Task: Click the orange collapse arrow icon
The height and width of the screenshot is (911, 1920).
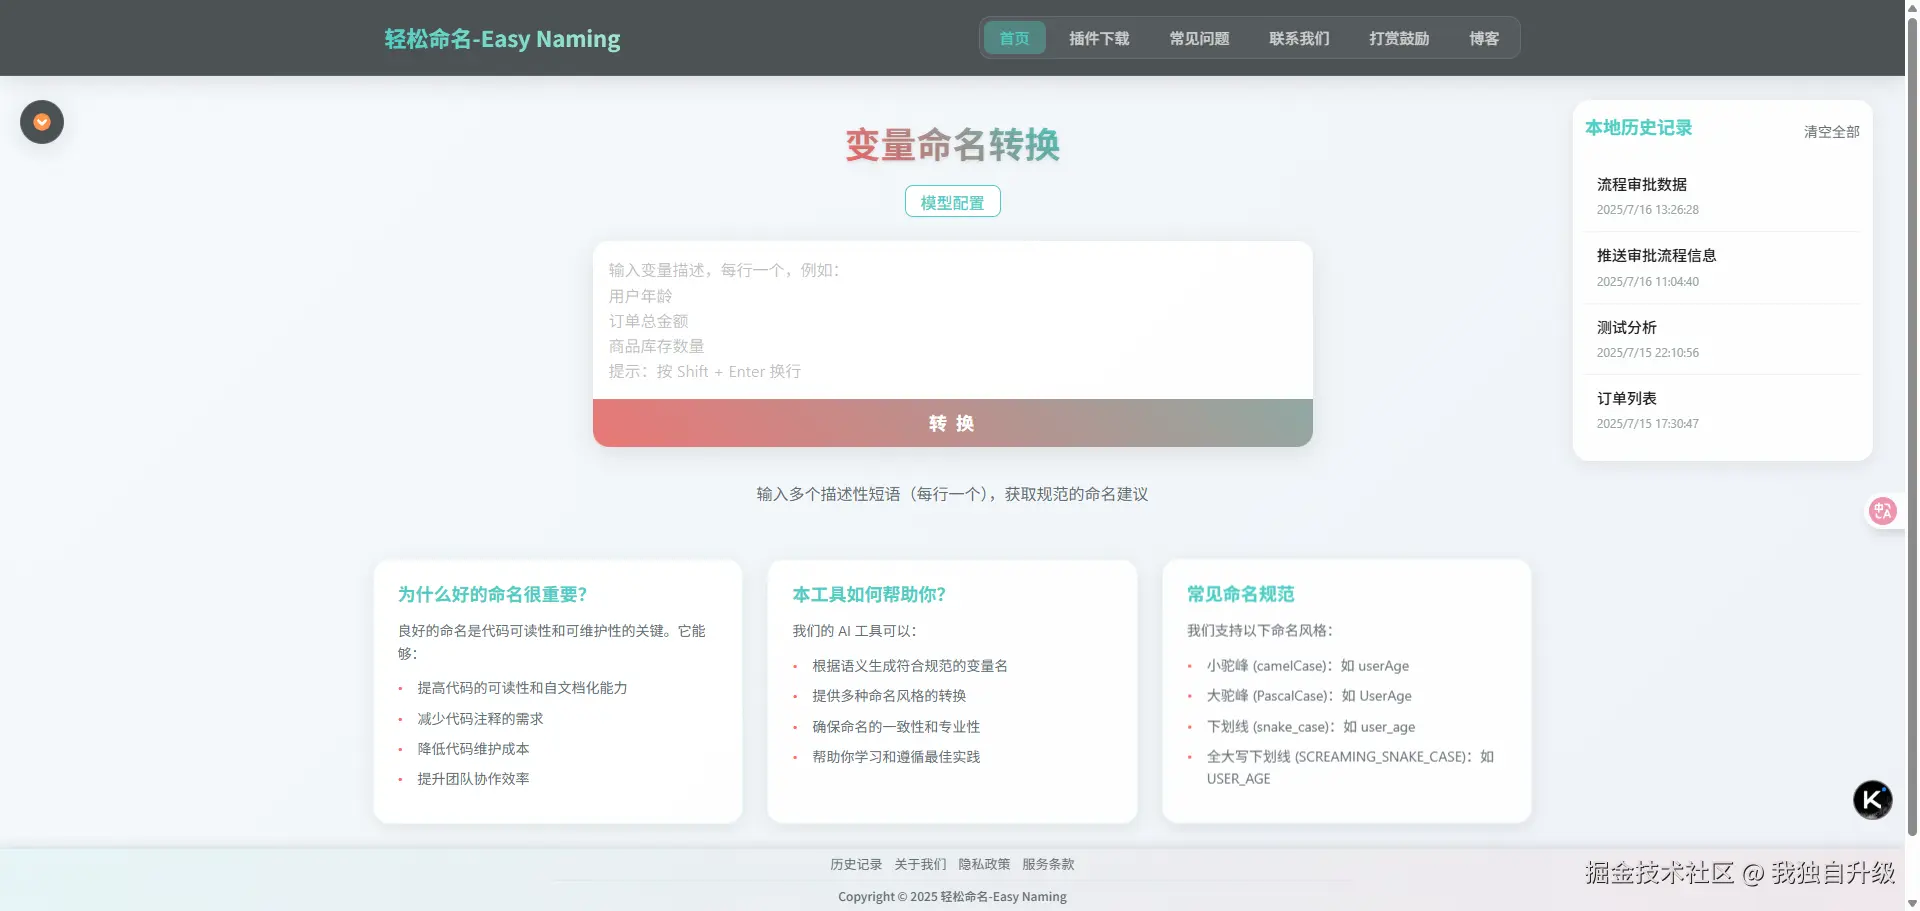Action: [41, 121]
